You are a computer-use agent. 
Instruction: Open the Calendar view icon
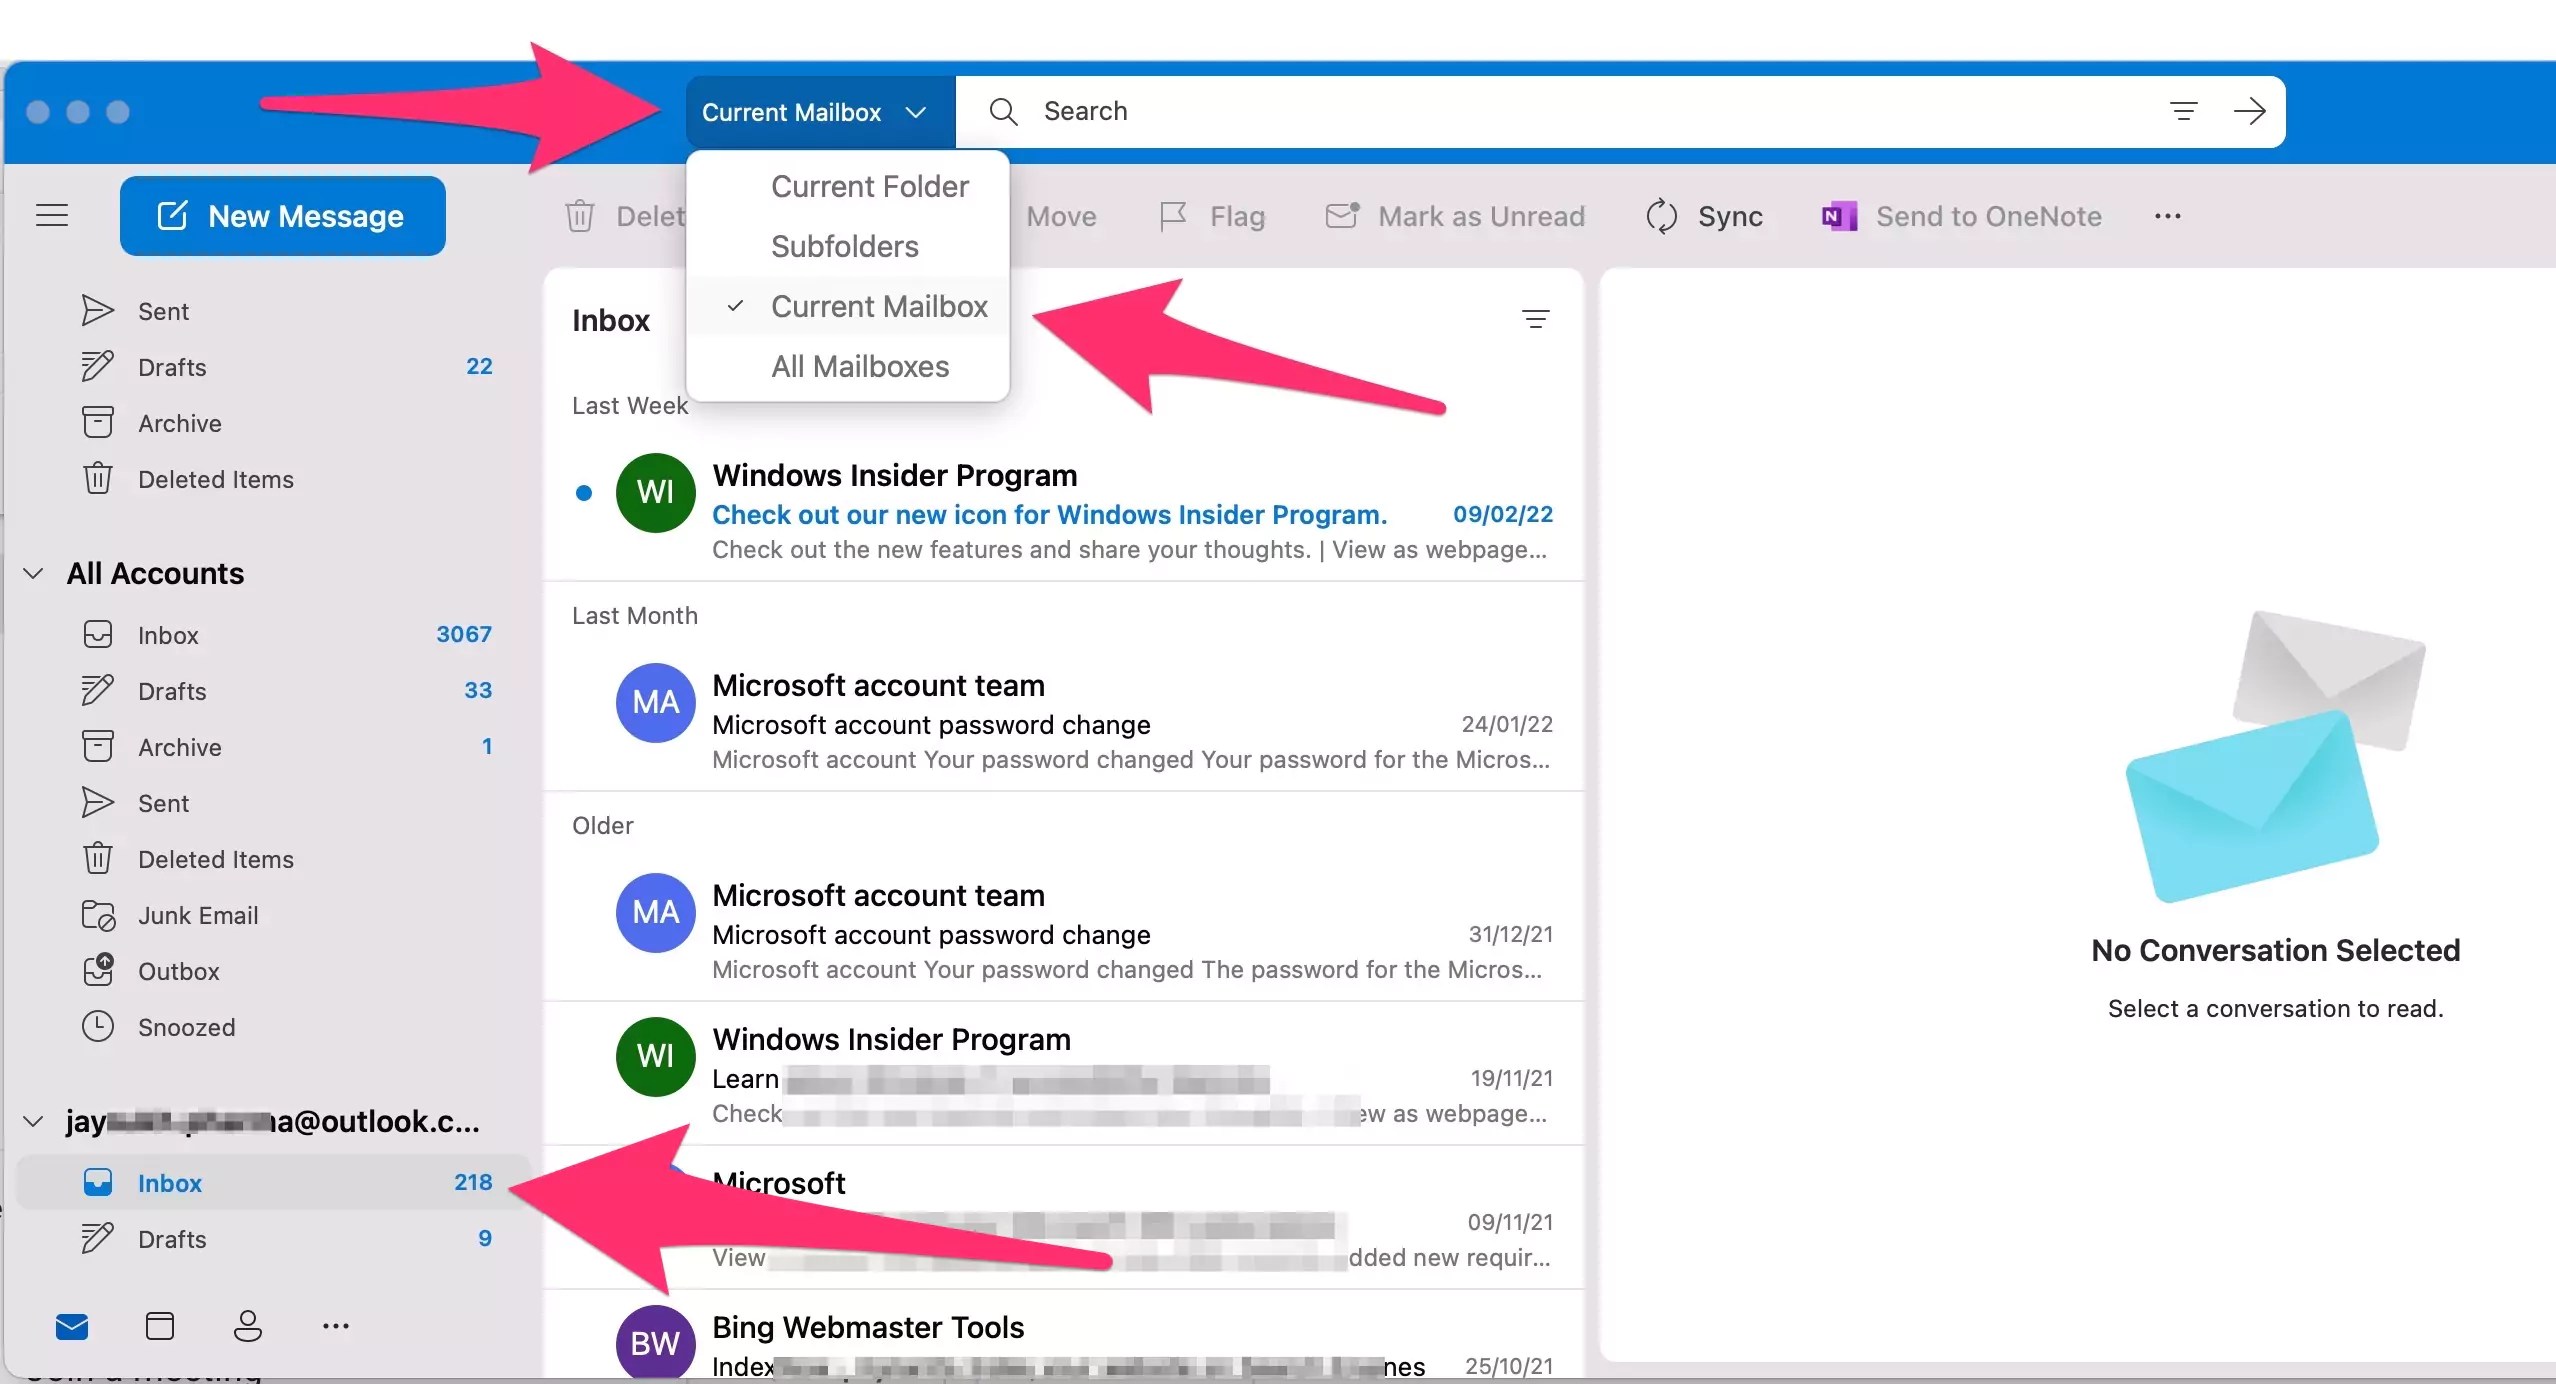pyautogui.click(x=160, y=1325)
